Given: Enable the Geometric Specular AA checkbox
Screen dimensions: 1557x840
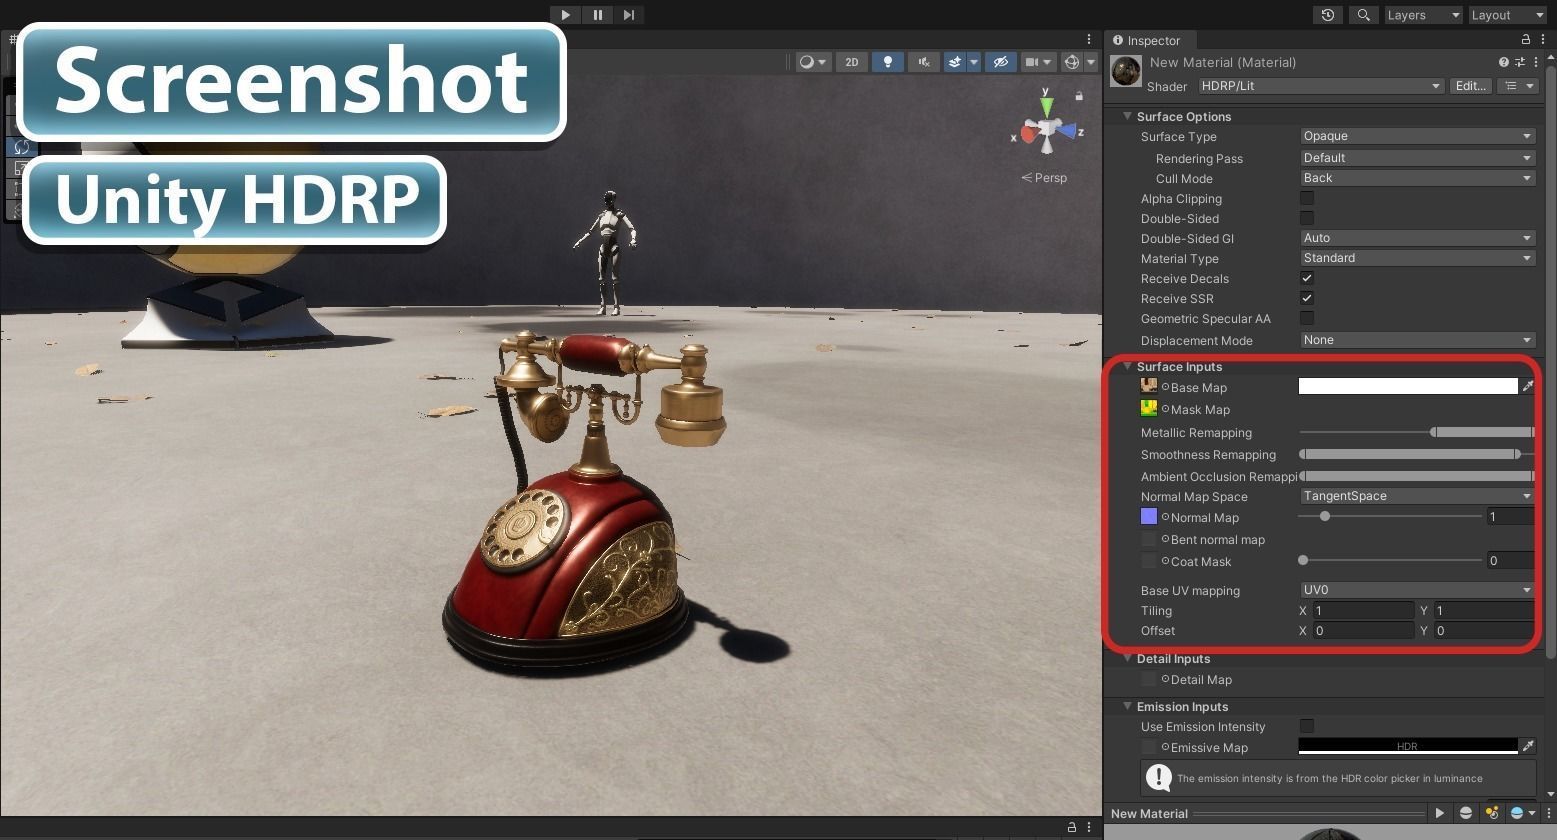Looking at the screenshot, I should [x=1307, y=318].
